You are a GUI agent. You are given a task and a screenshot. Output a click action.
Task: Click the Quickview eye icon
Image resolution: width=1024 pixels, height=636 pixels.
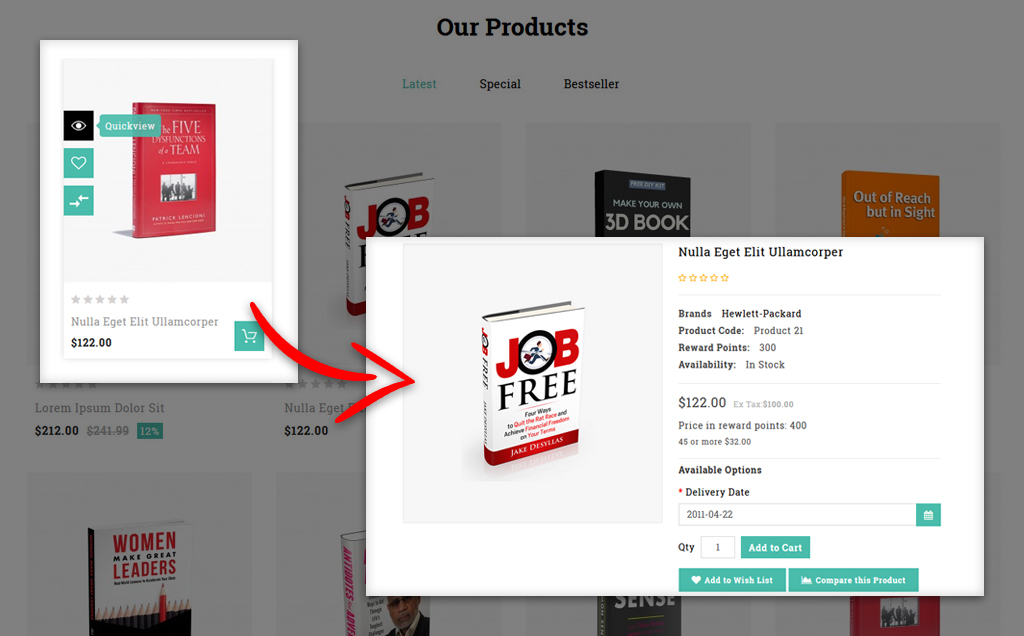78,125
